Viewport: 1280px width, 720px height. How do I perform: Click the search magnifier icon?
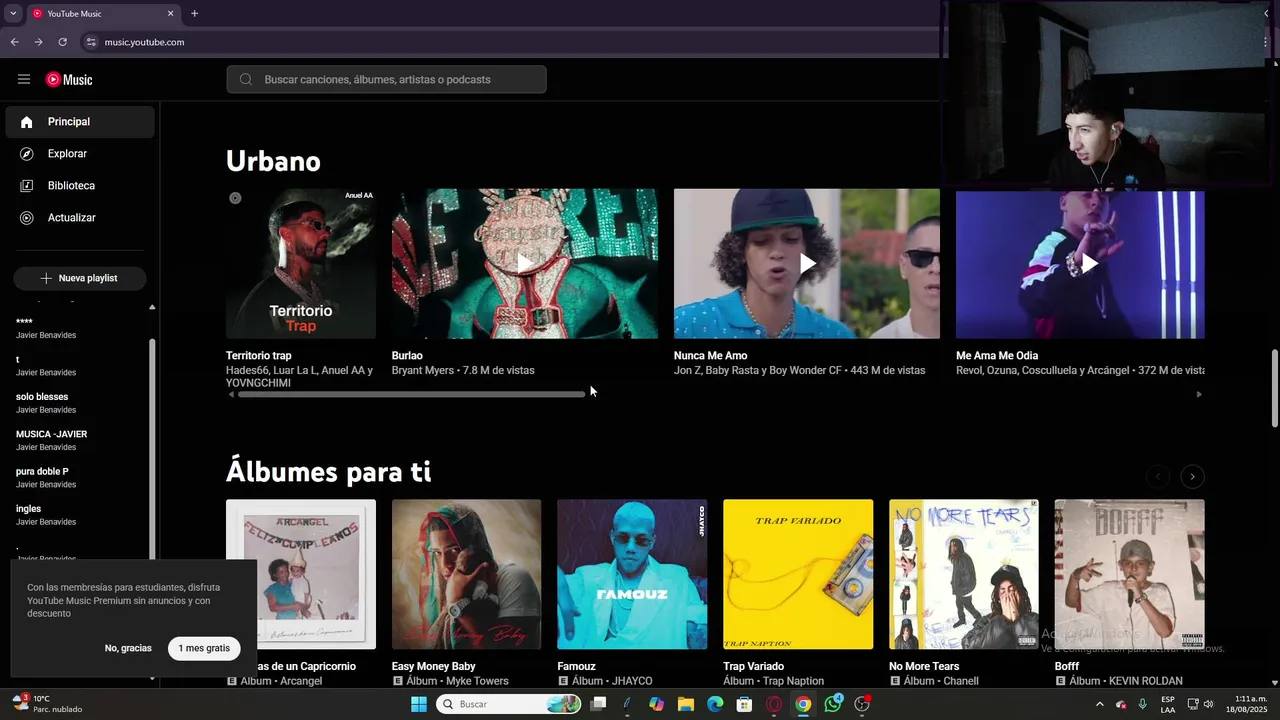(x=246, y=80)
